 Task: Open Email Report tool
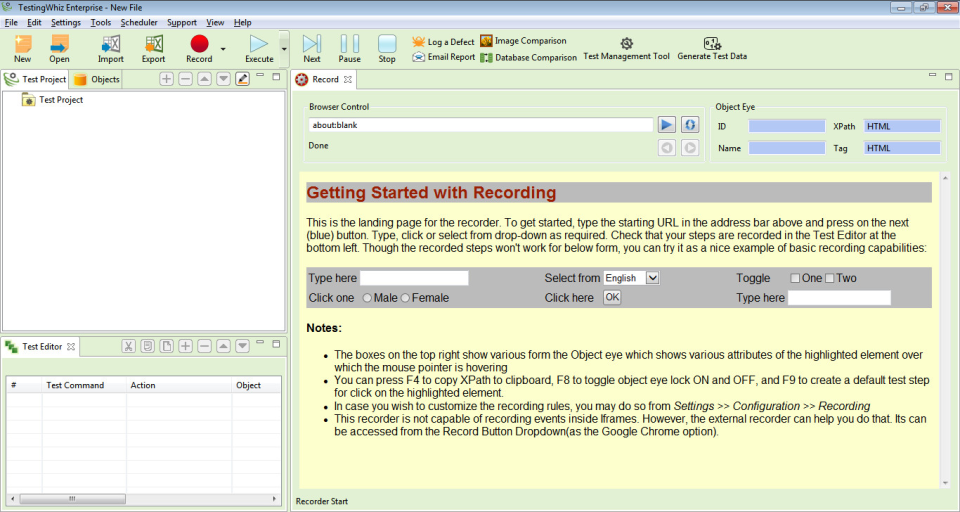[x=443, y=57]
